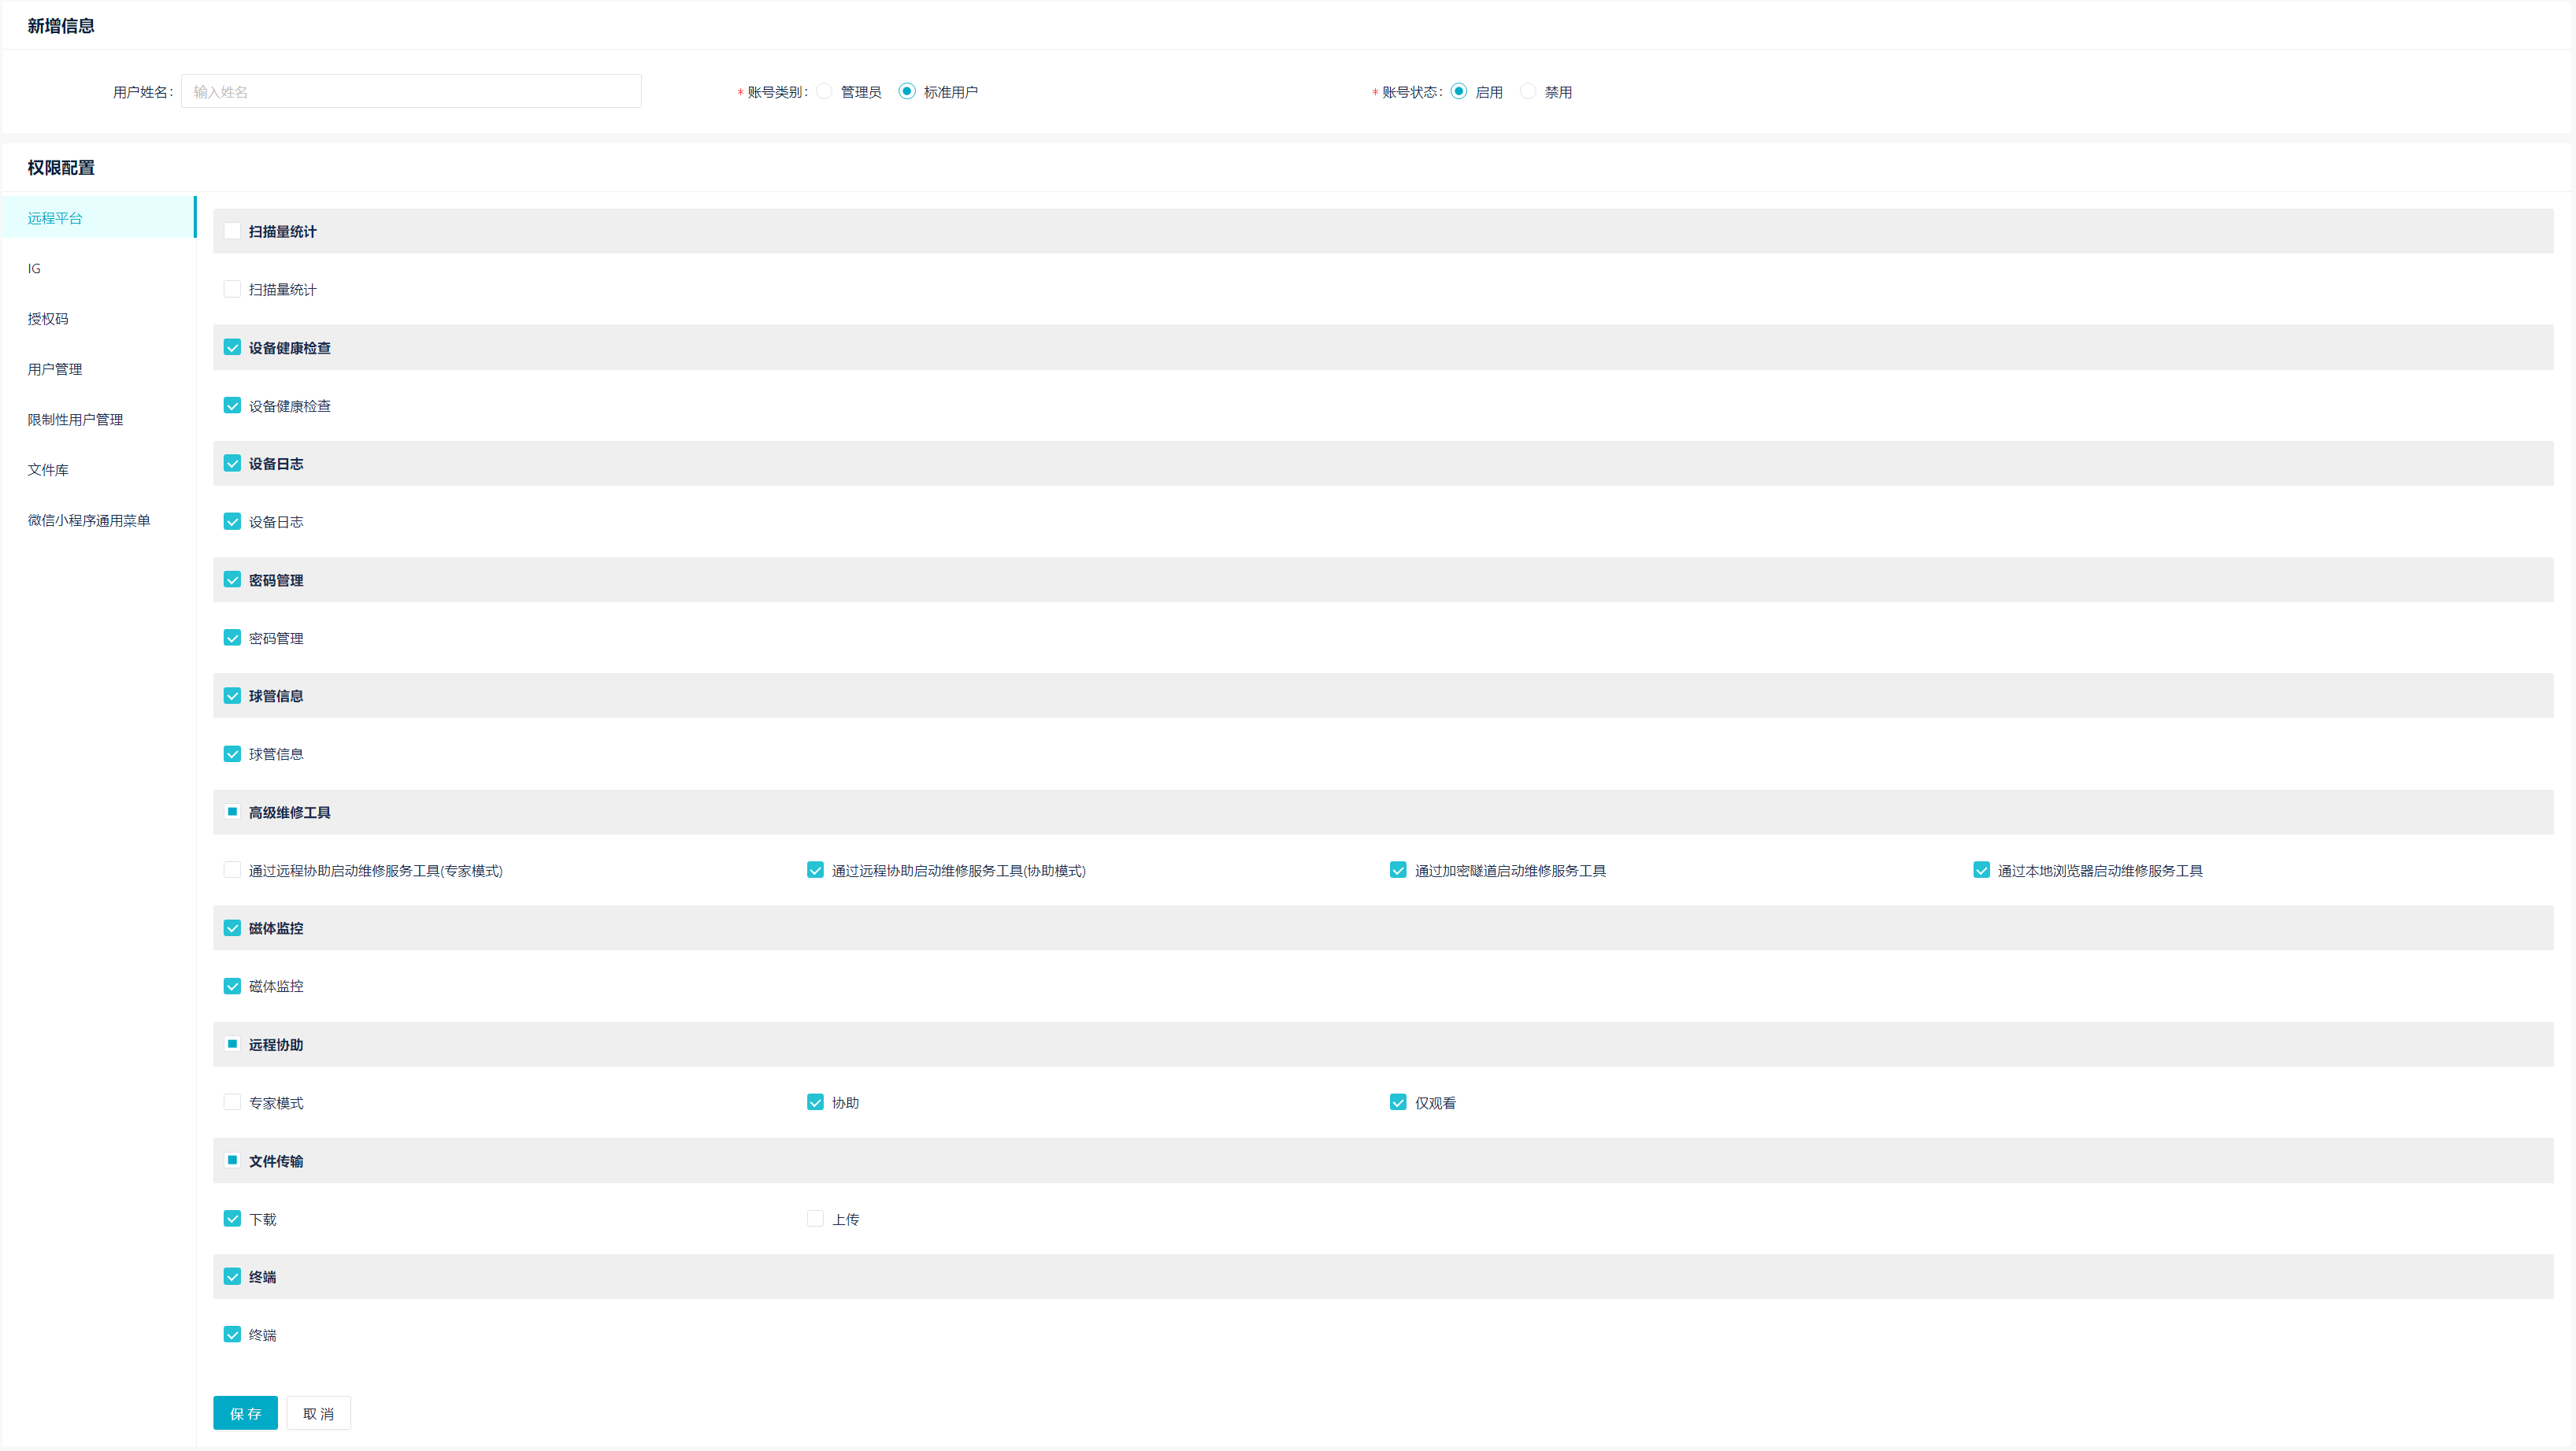Enable 通过远程协助启动维修服务工具(专家模式) checkbox
The width and height of the screenshot is (2576, 1451).
(232, 870)
